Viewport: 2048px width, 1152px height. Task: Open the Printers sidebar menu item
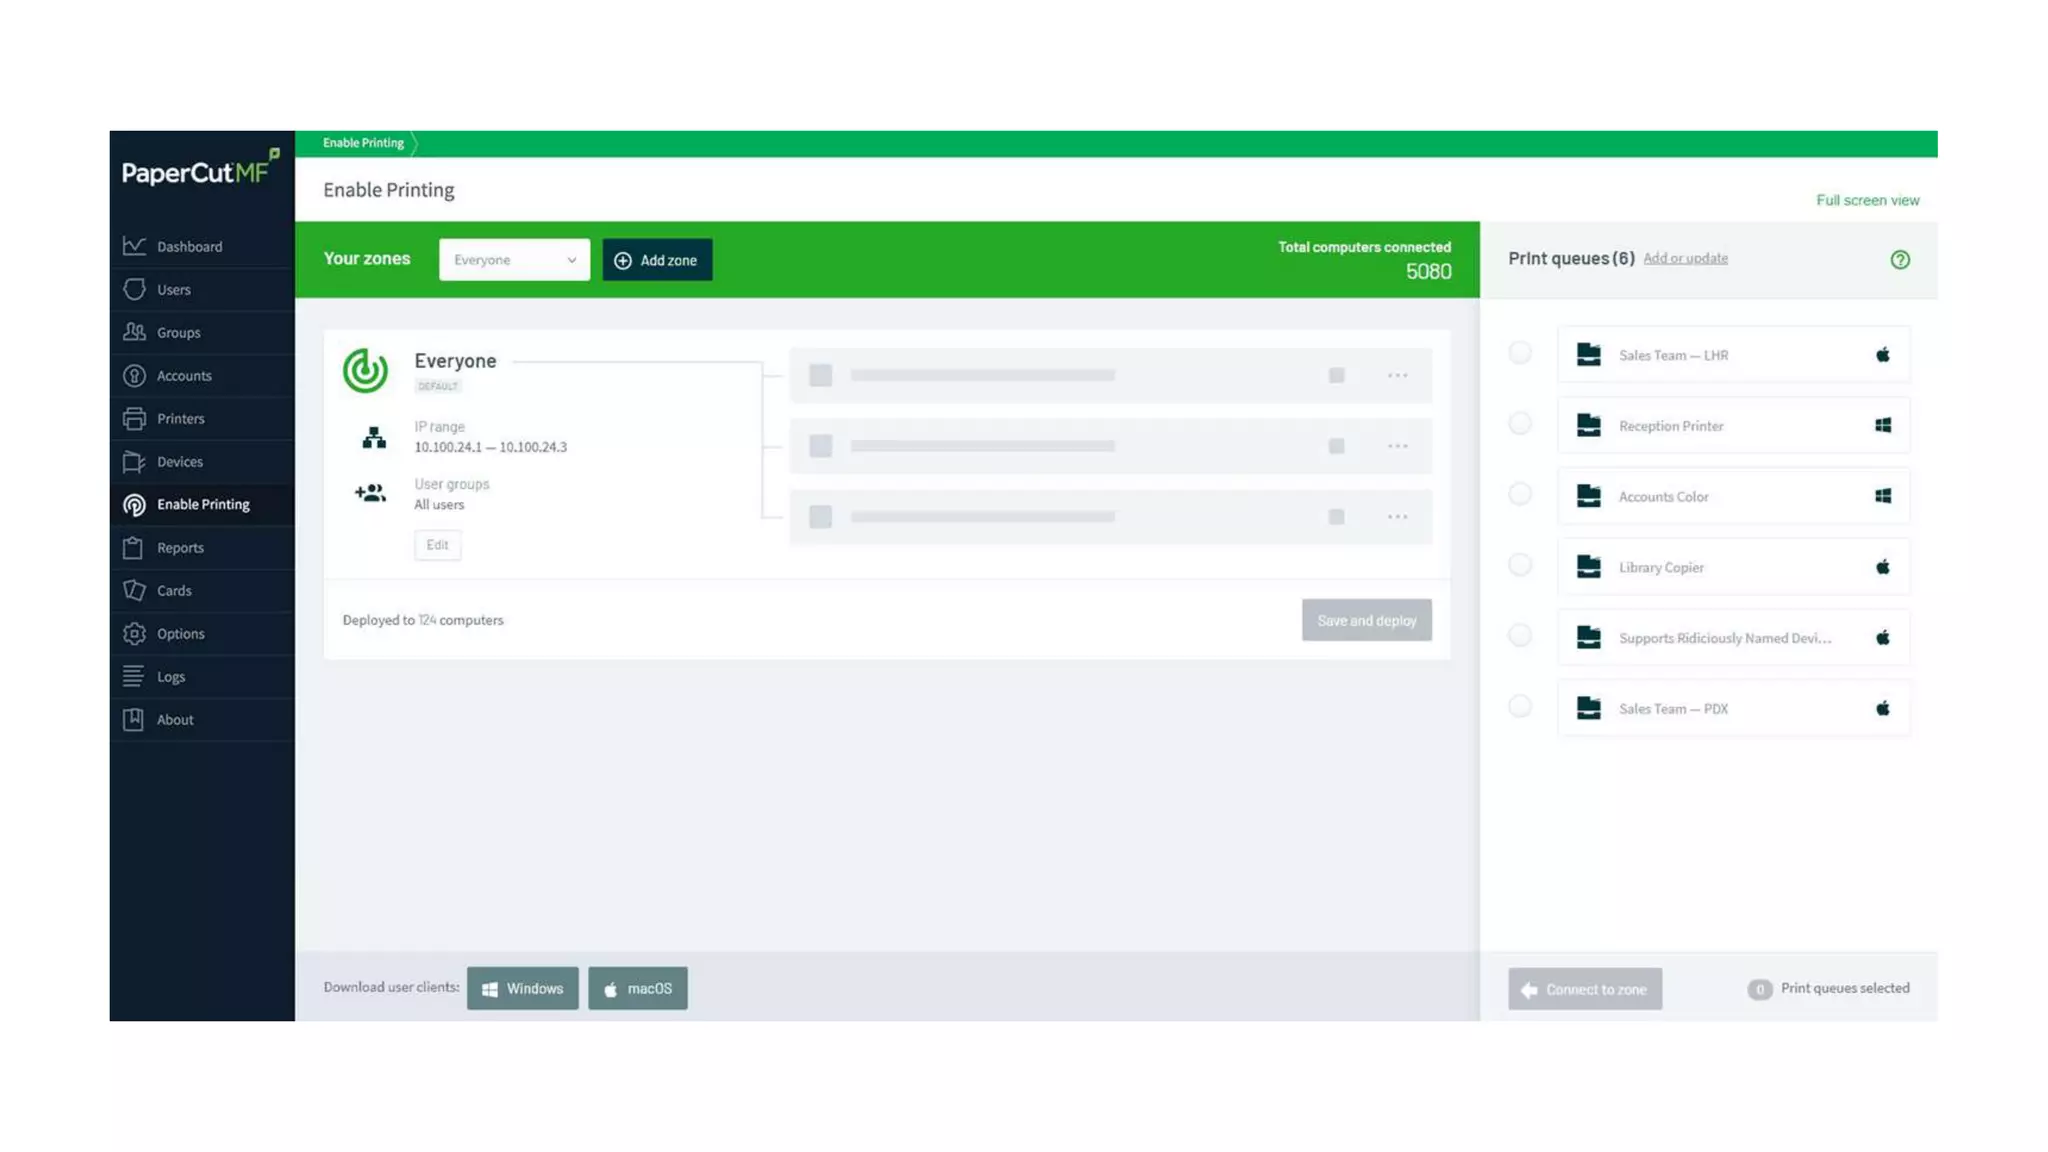180,419
